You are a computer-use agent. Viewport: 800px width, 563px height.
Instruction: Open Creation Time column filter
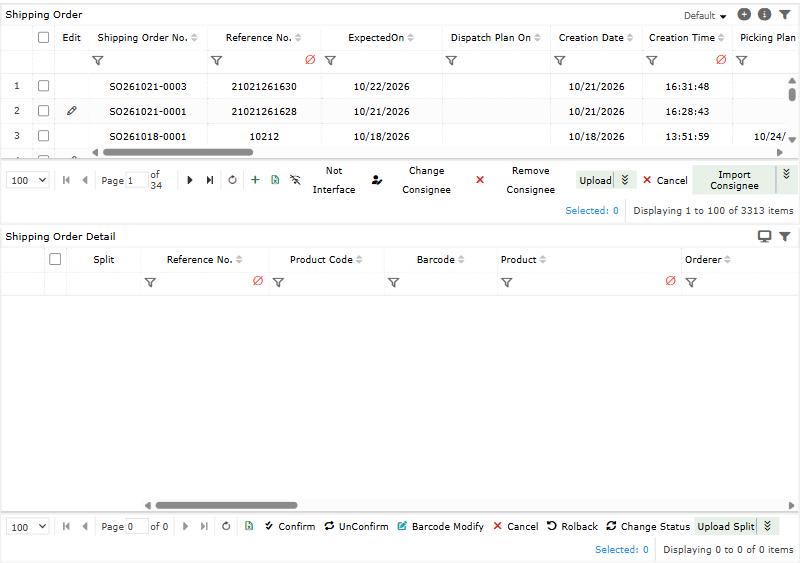pyautogui.click(x=652, y=61)
